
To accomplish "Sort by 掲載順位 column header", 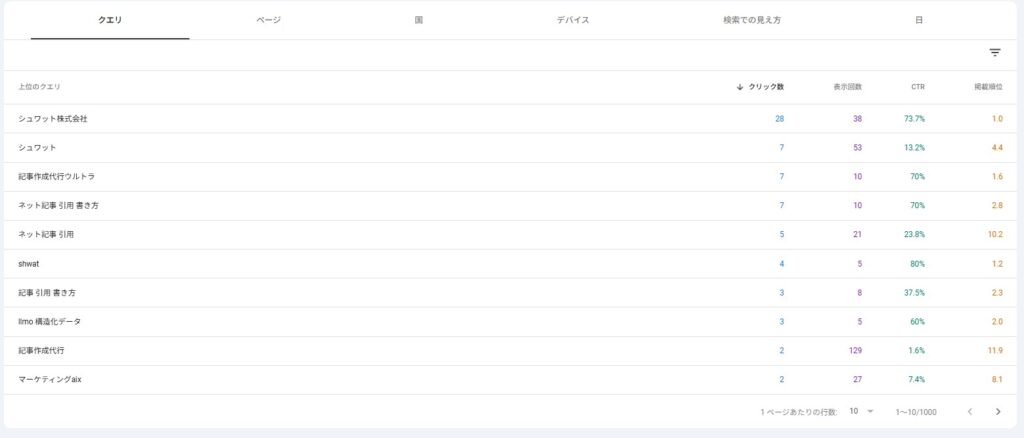I will [x=988, y=87].
